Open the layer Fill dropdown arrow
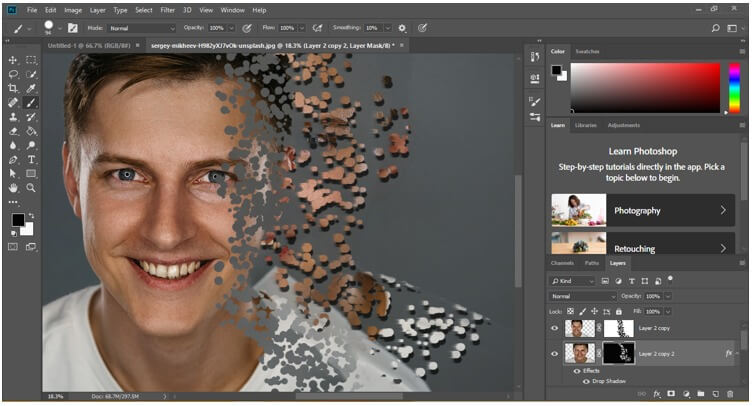The height and width of the screenshot is (406, 752). (668, 312)
